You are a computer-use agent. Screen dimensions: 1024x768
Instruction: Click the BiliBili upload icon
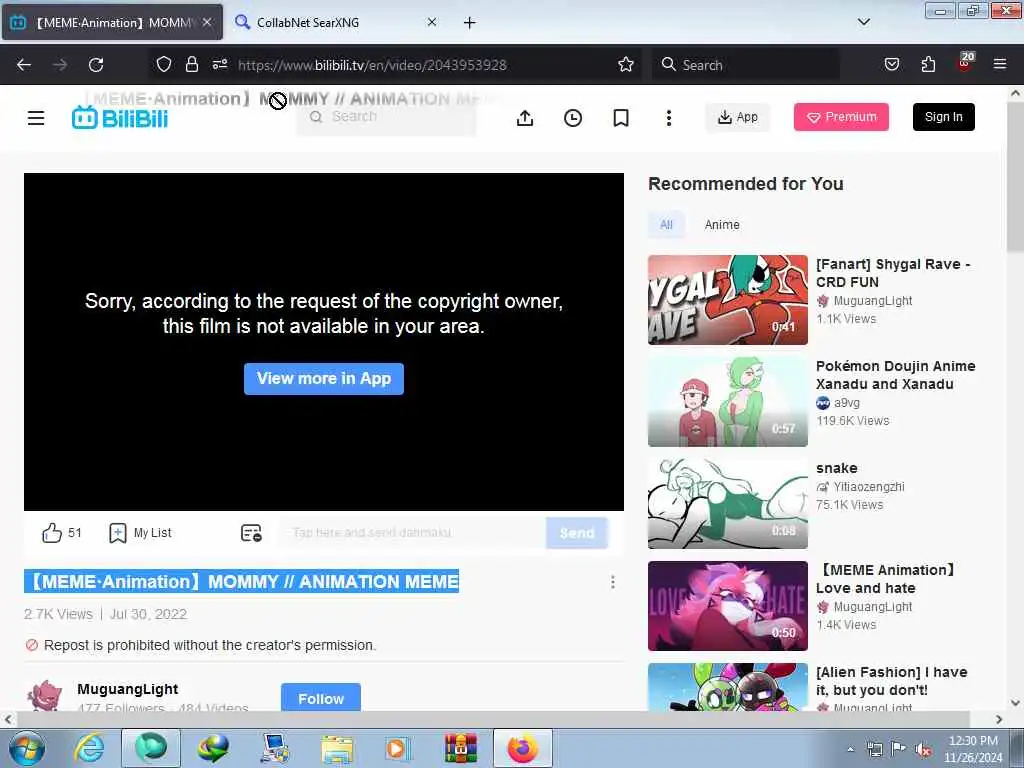pos(525,118)
